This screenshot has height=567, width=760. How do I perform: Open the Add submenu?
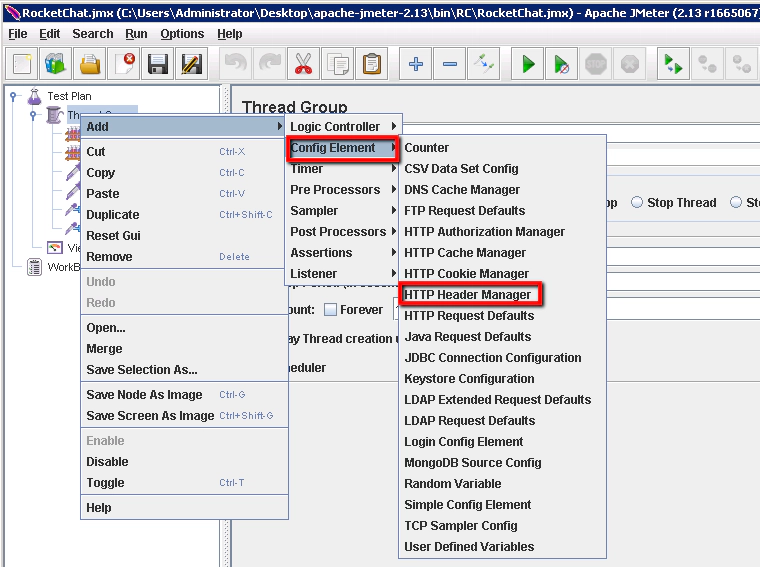(x=184, y=126)
